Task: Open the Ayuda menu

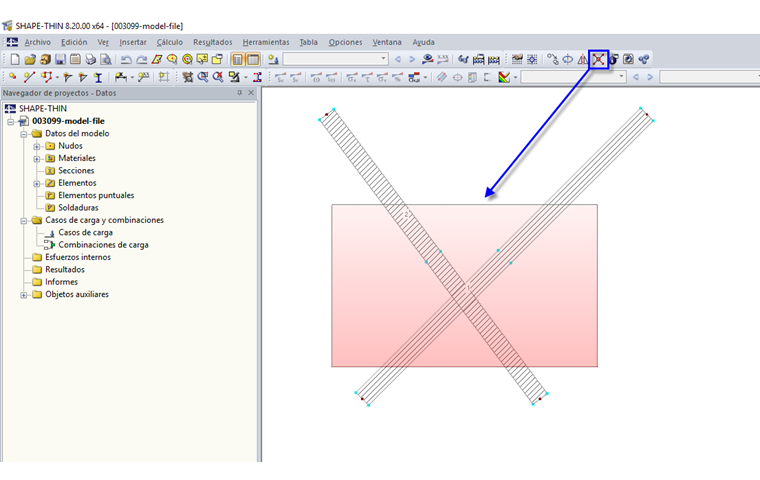Action: 423,42
